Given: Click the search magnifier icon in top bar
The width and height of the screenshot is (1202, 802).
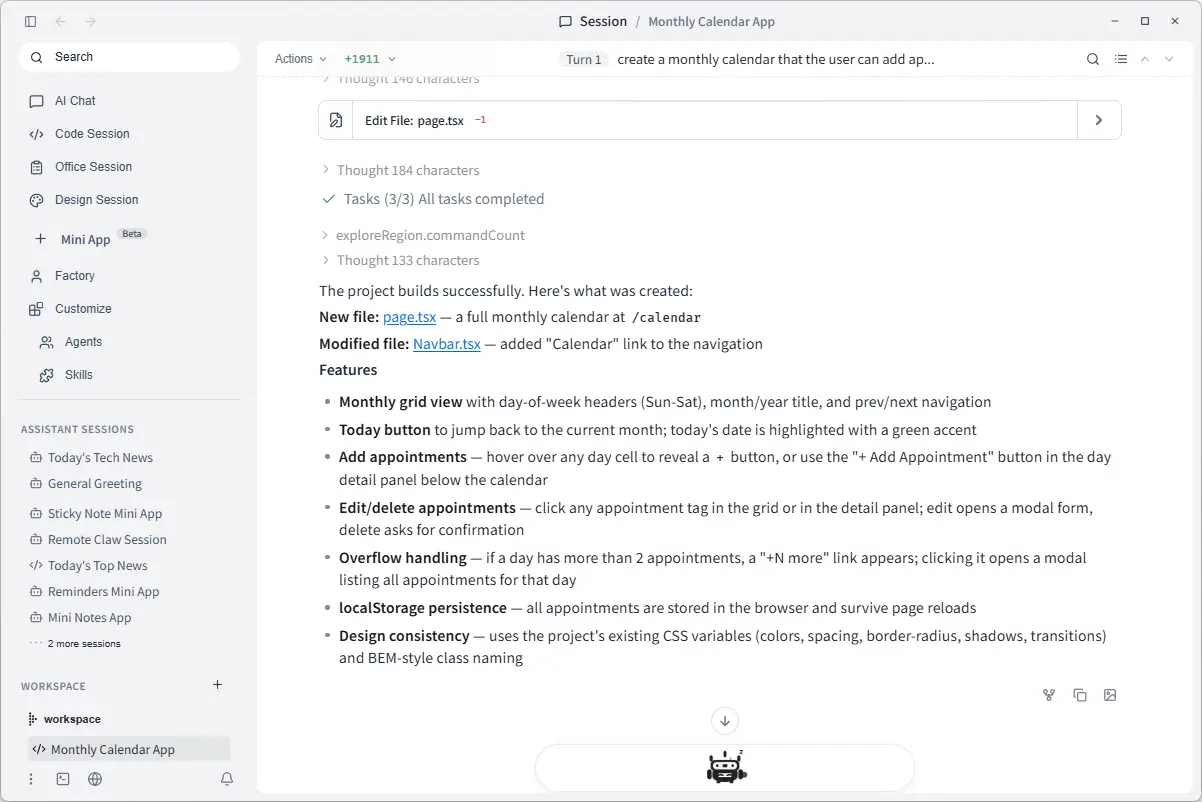Looking at the screenshot, I should [1093, 59].
